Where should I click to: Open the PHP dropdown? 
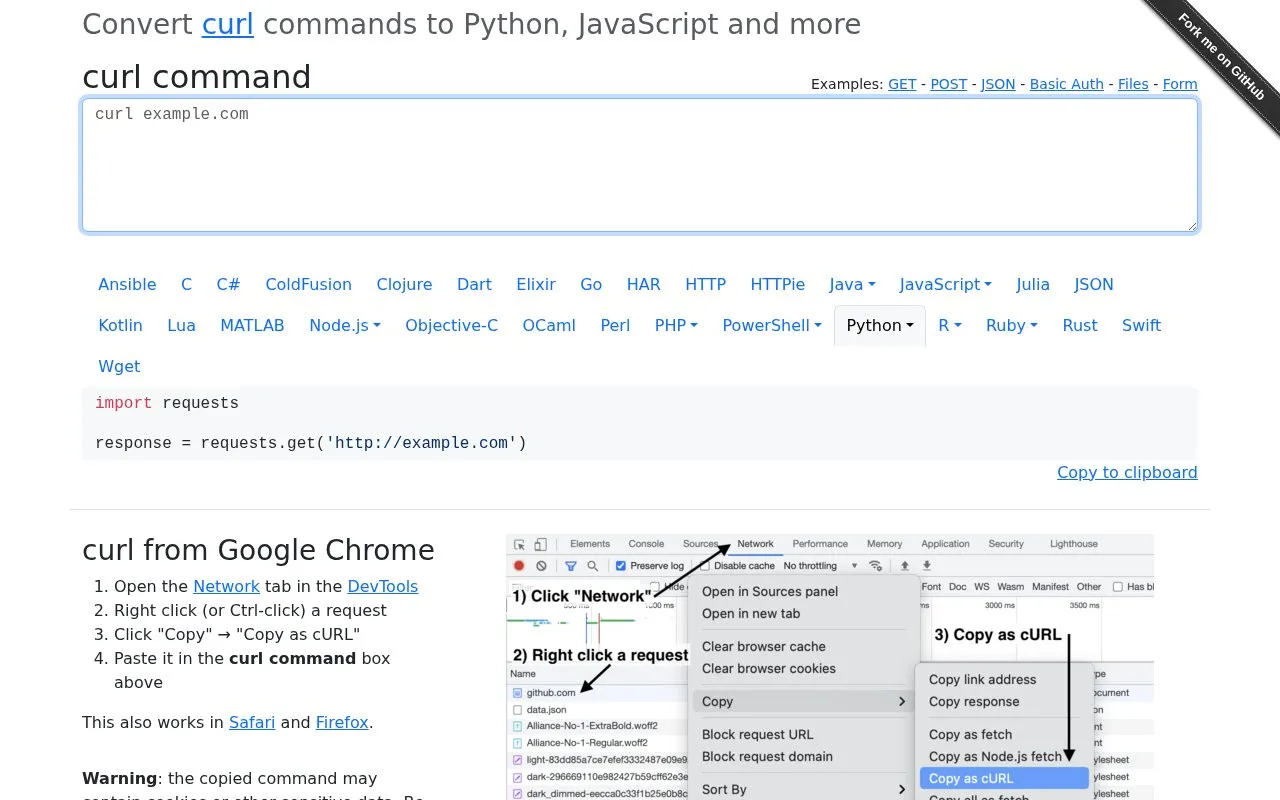point(676,325)
